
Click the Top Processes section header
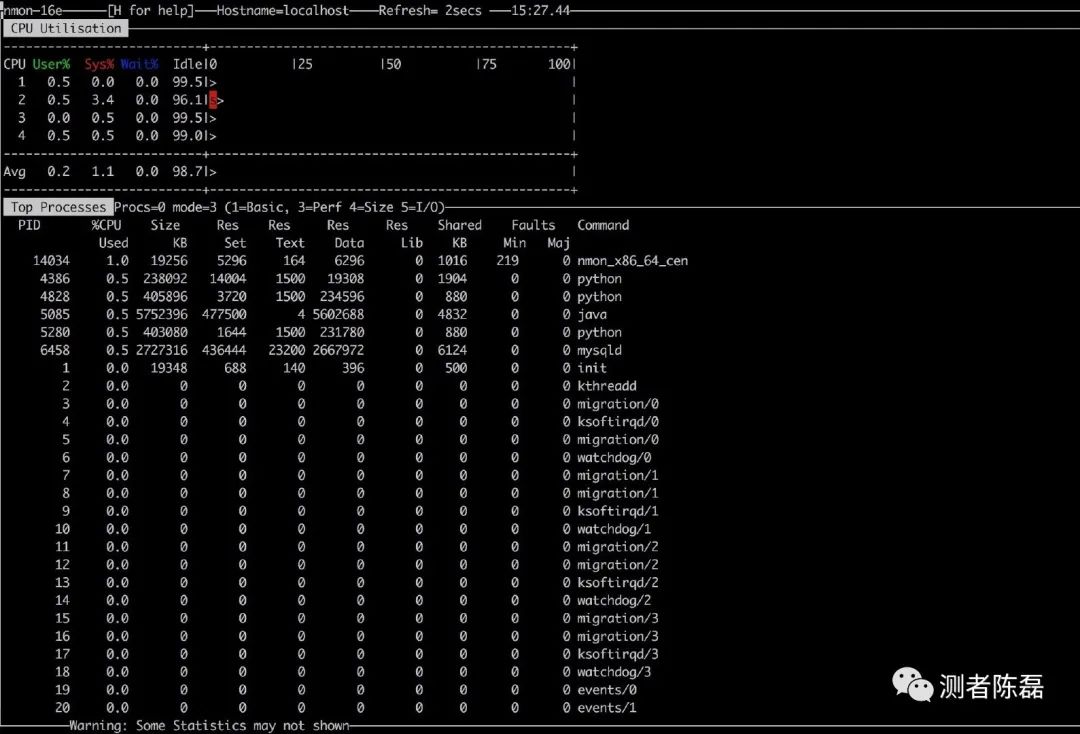tap(59, 207)
